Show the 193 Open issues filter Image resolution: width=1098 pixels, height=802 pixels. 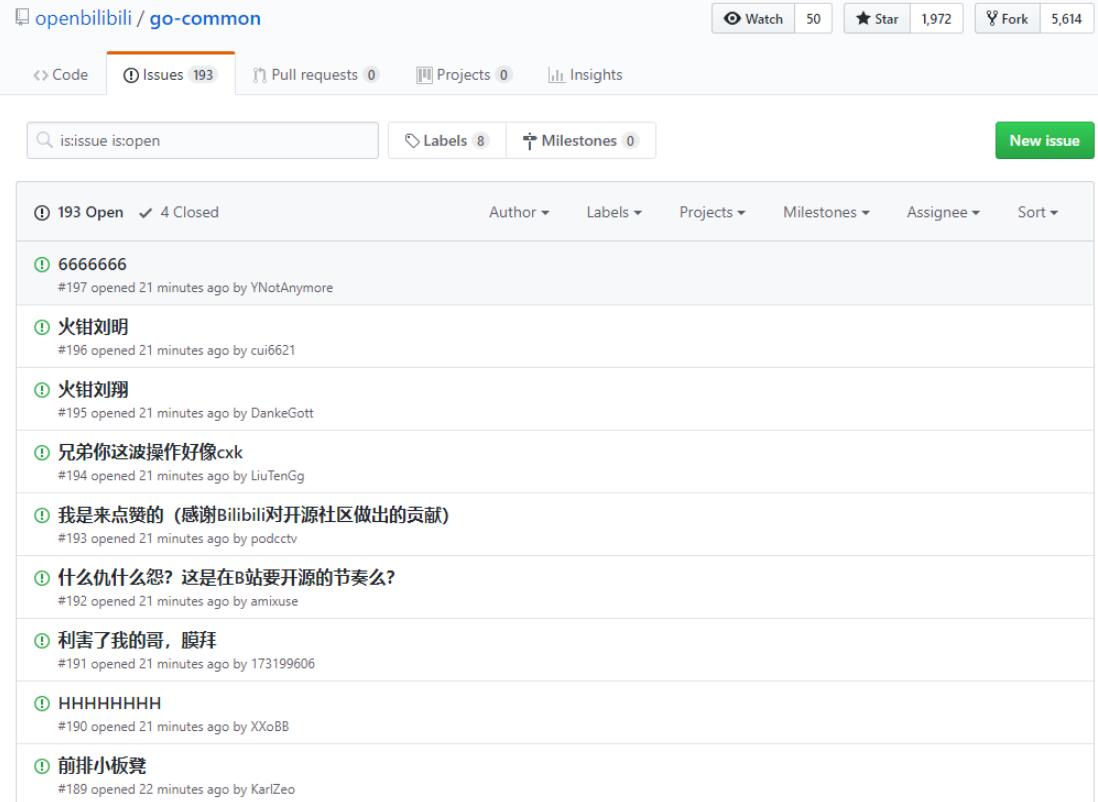(79, 212)
